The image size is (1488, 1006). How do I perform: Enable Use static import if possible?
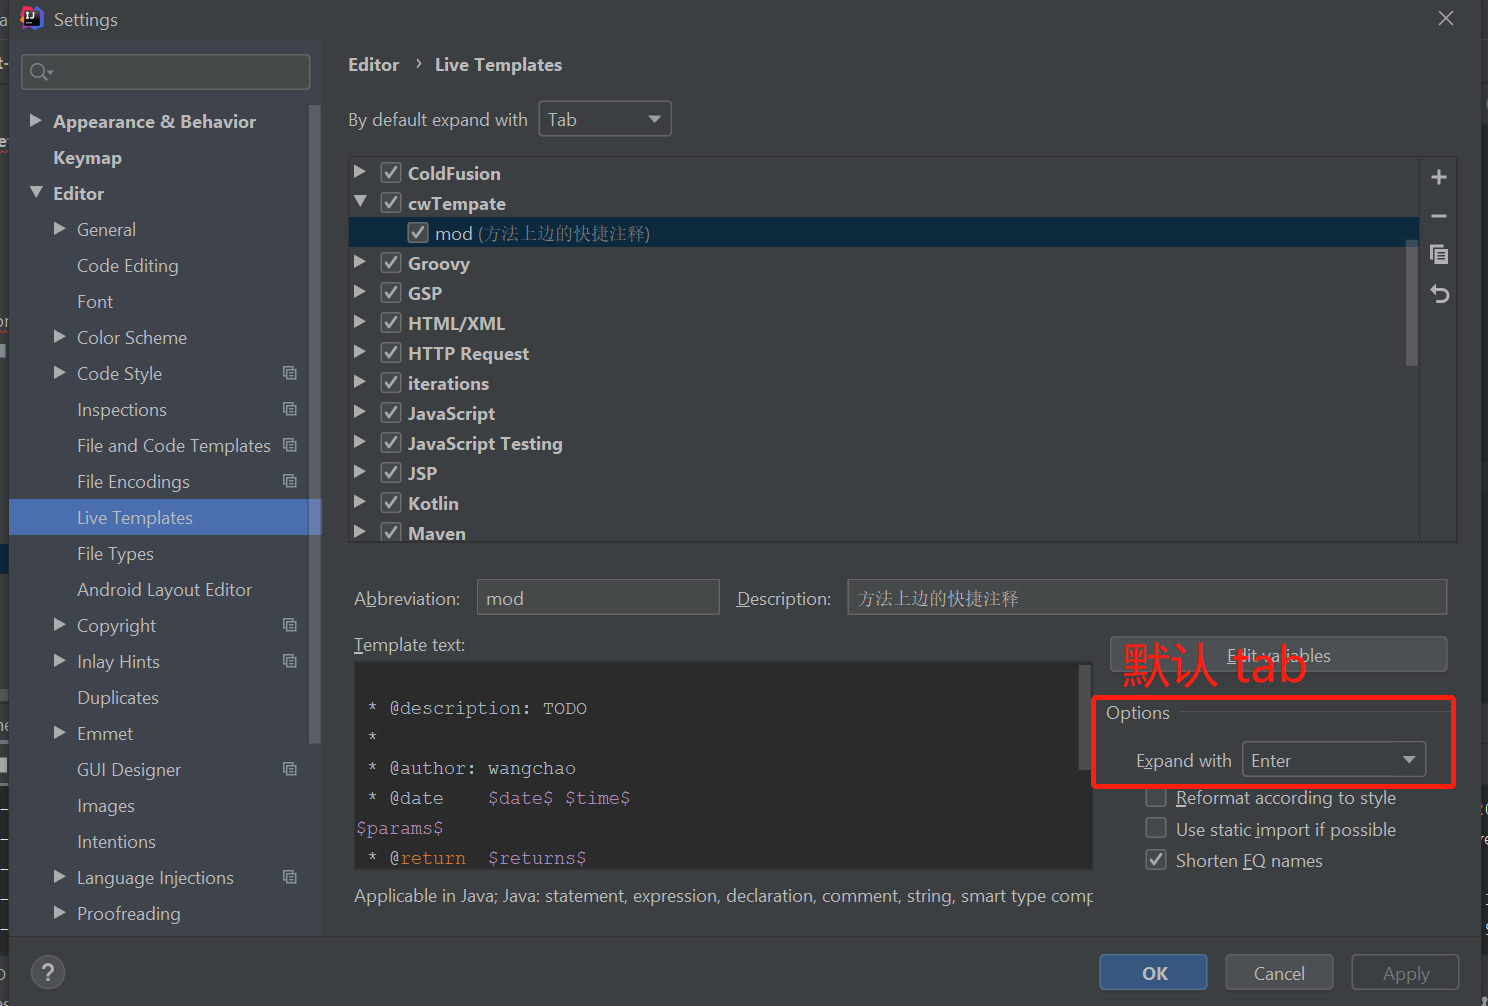1156,828
